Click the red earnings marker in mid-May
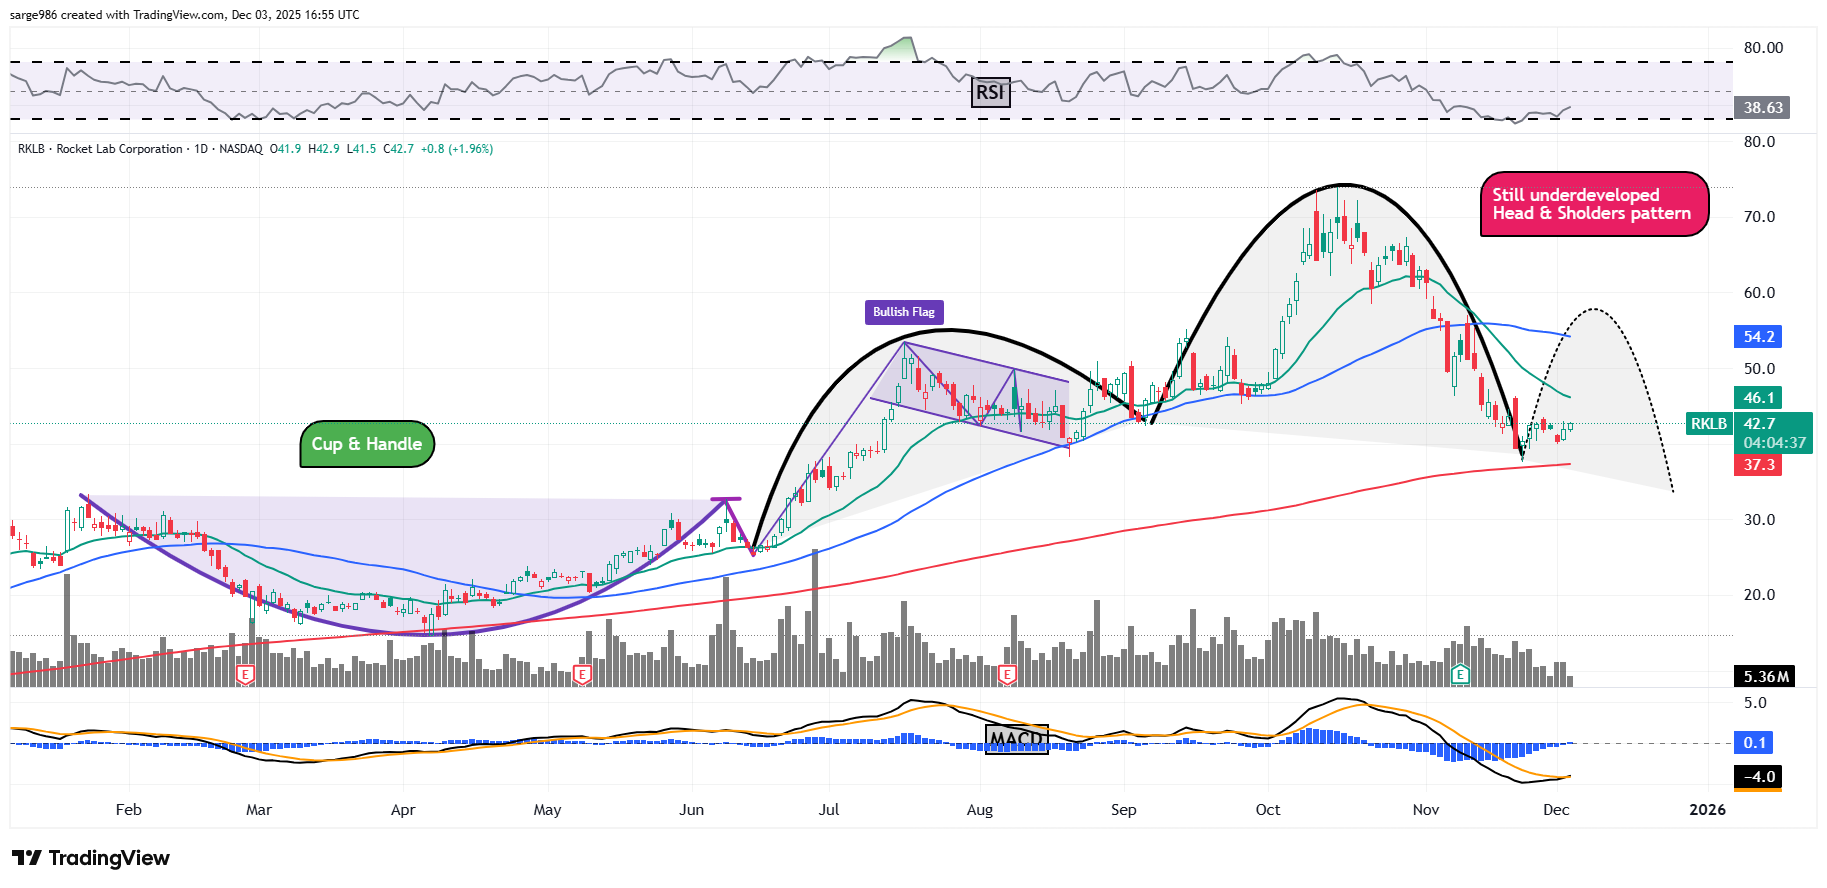The image size is (1827, 888). (582, 675)
